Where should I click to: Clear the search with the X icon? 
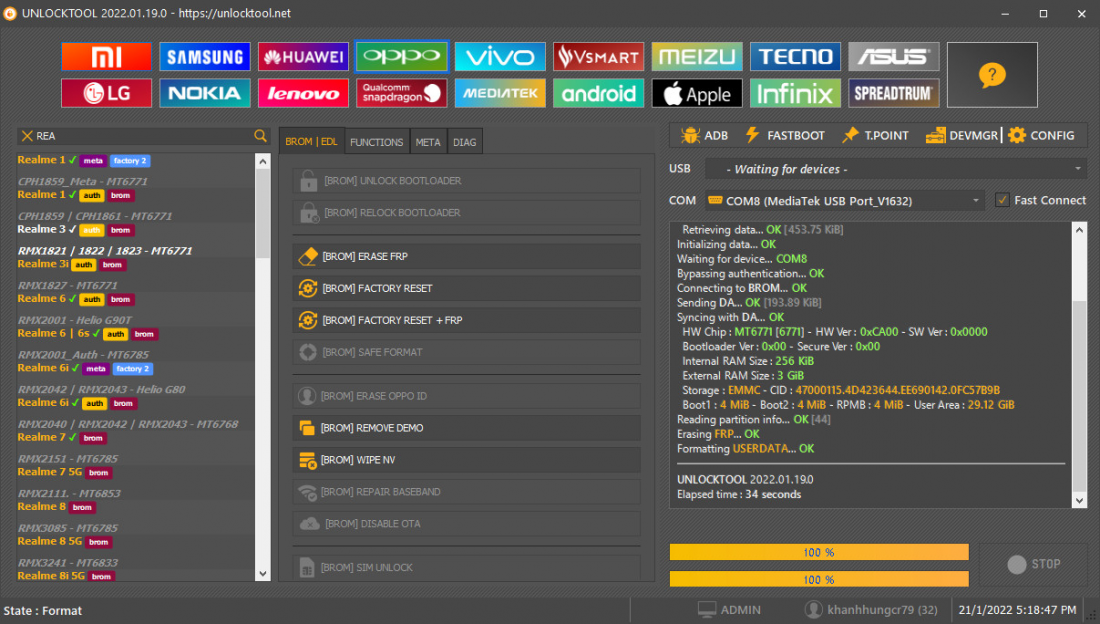[27, 135]
